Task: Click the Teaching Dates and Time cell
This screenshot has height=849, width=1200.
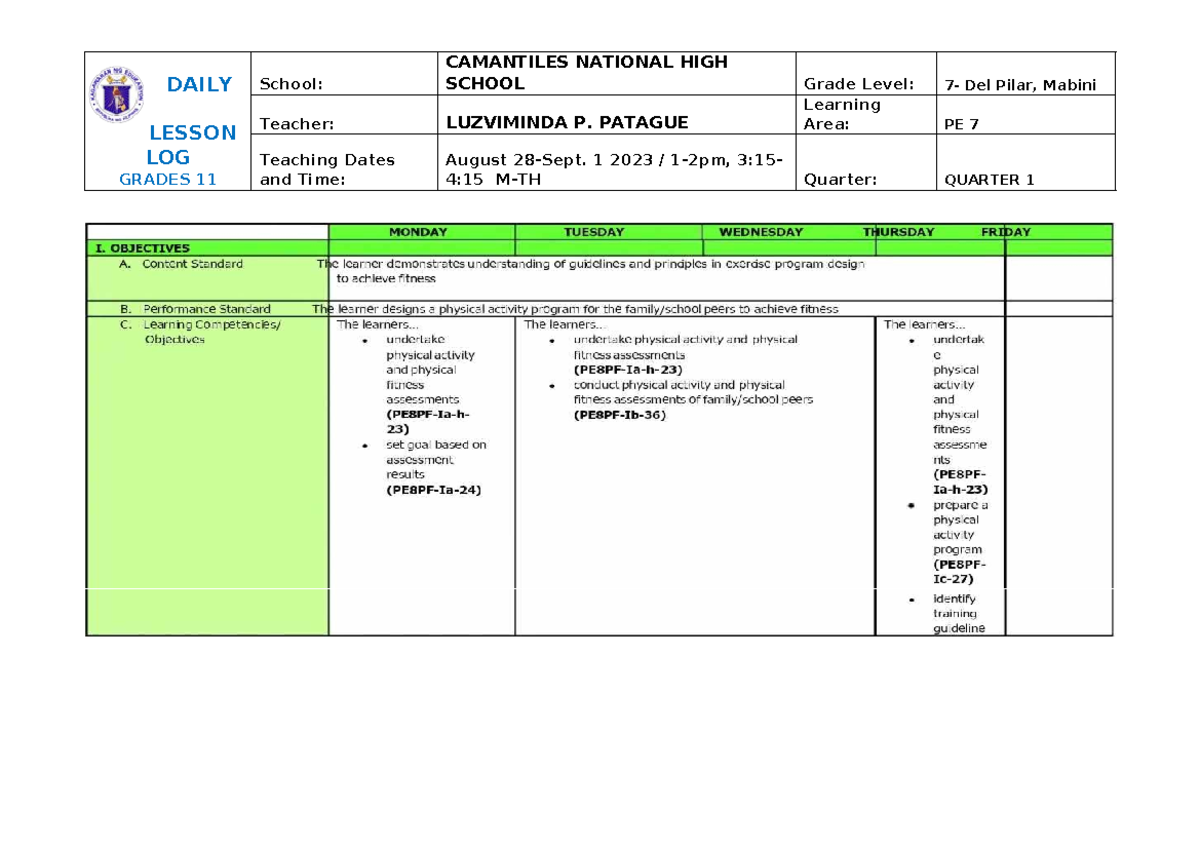Action: [326, 168]
